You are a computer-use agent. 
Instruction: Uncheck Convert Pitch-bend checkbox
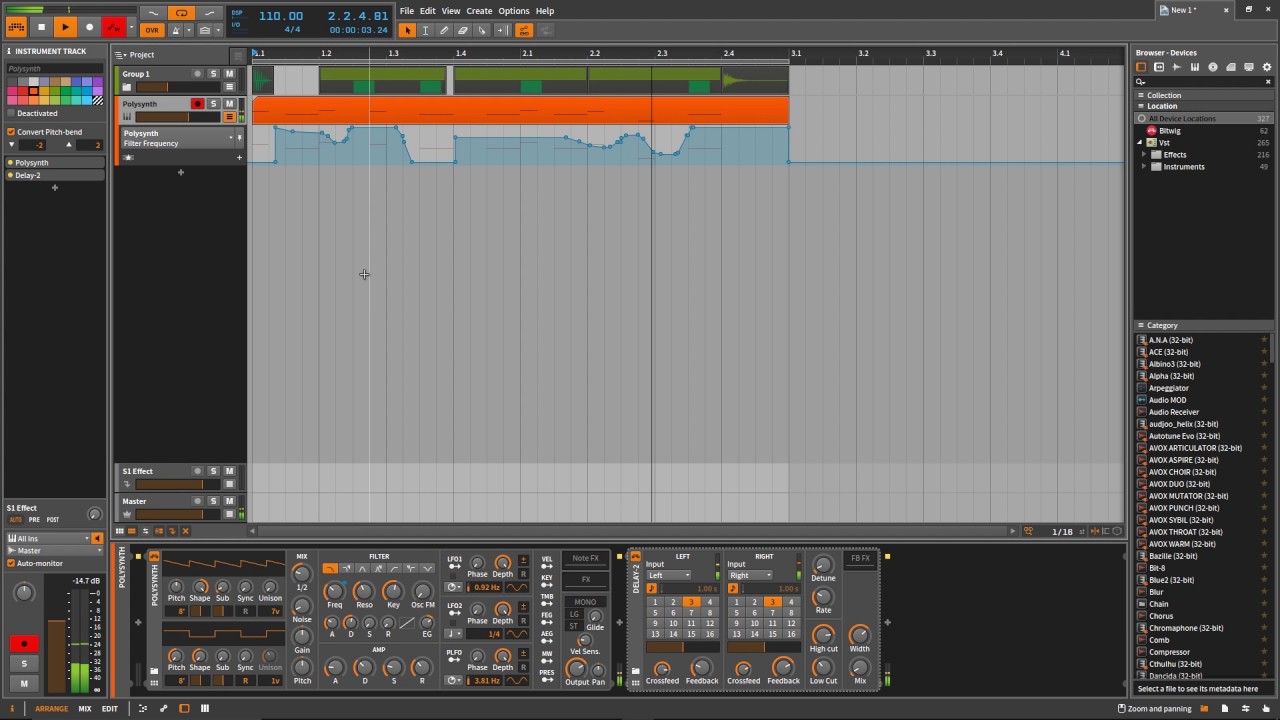tap(11, 132)
